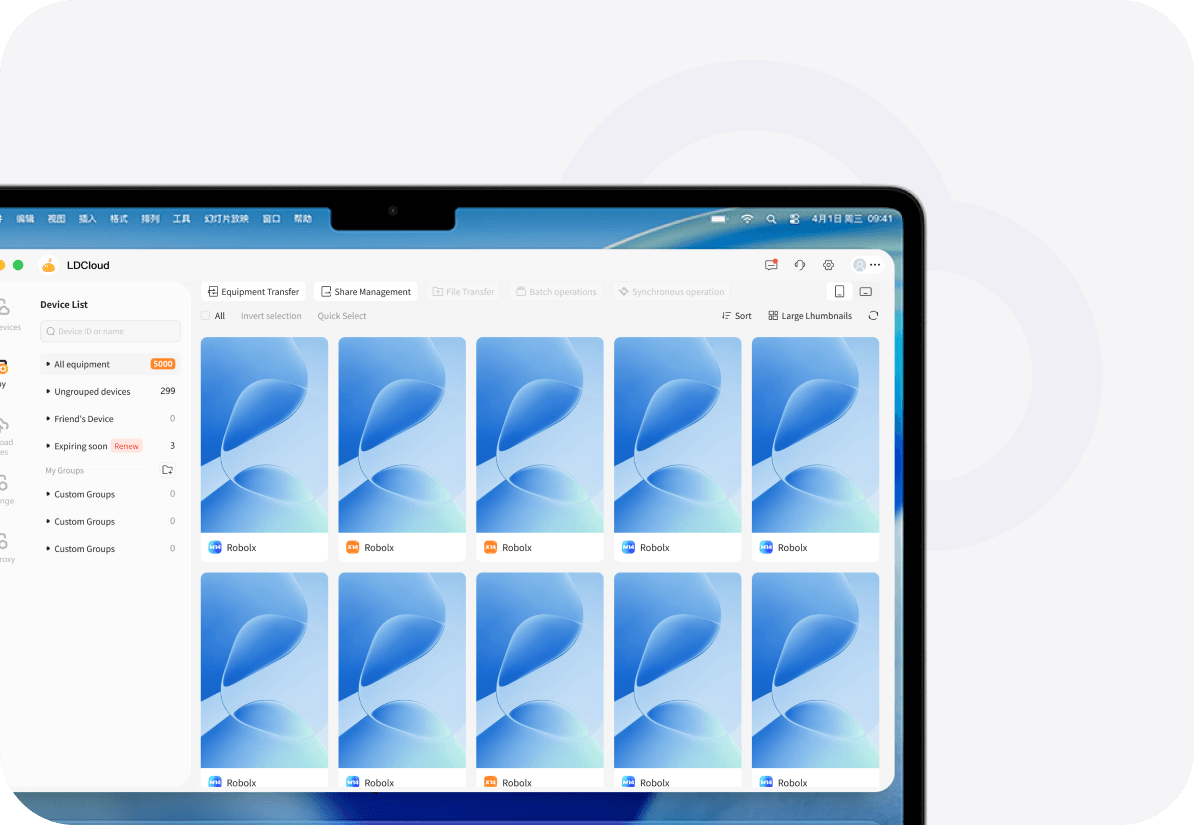Expand the Expiring soon arrow

coord(48,446)
